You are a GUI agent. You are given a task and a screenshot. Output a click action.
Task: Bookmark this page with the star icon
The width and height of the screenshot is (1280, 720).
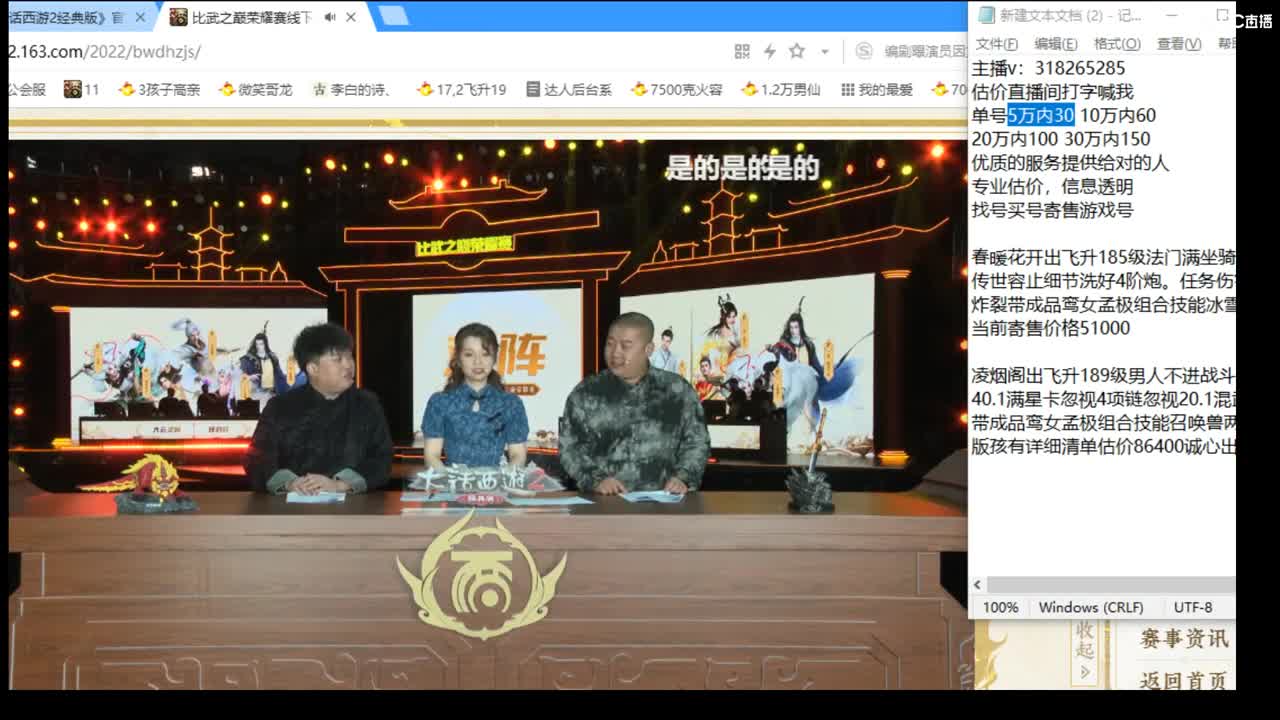pos(797,51)
